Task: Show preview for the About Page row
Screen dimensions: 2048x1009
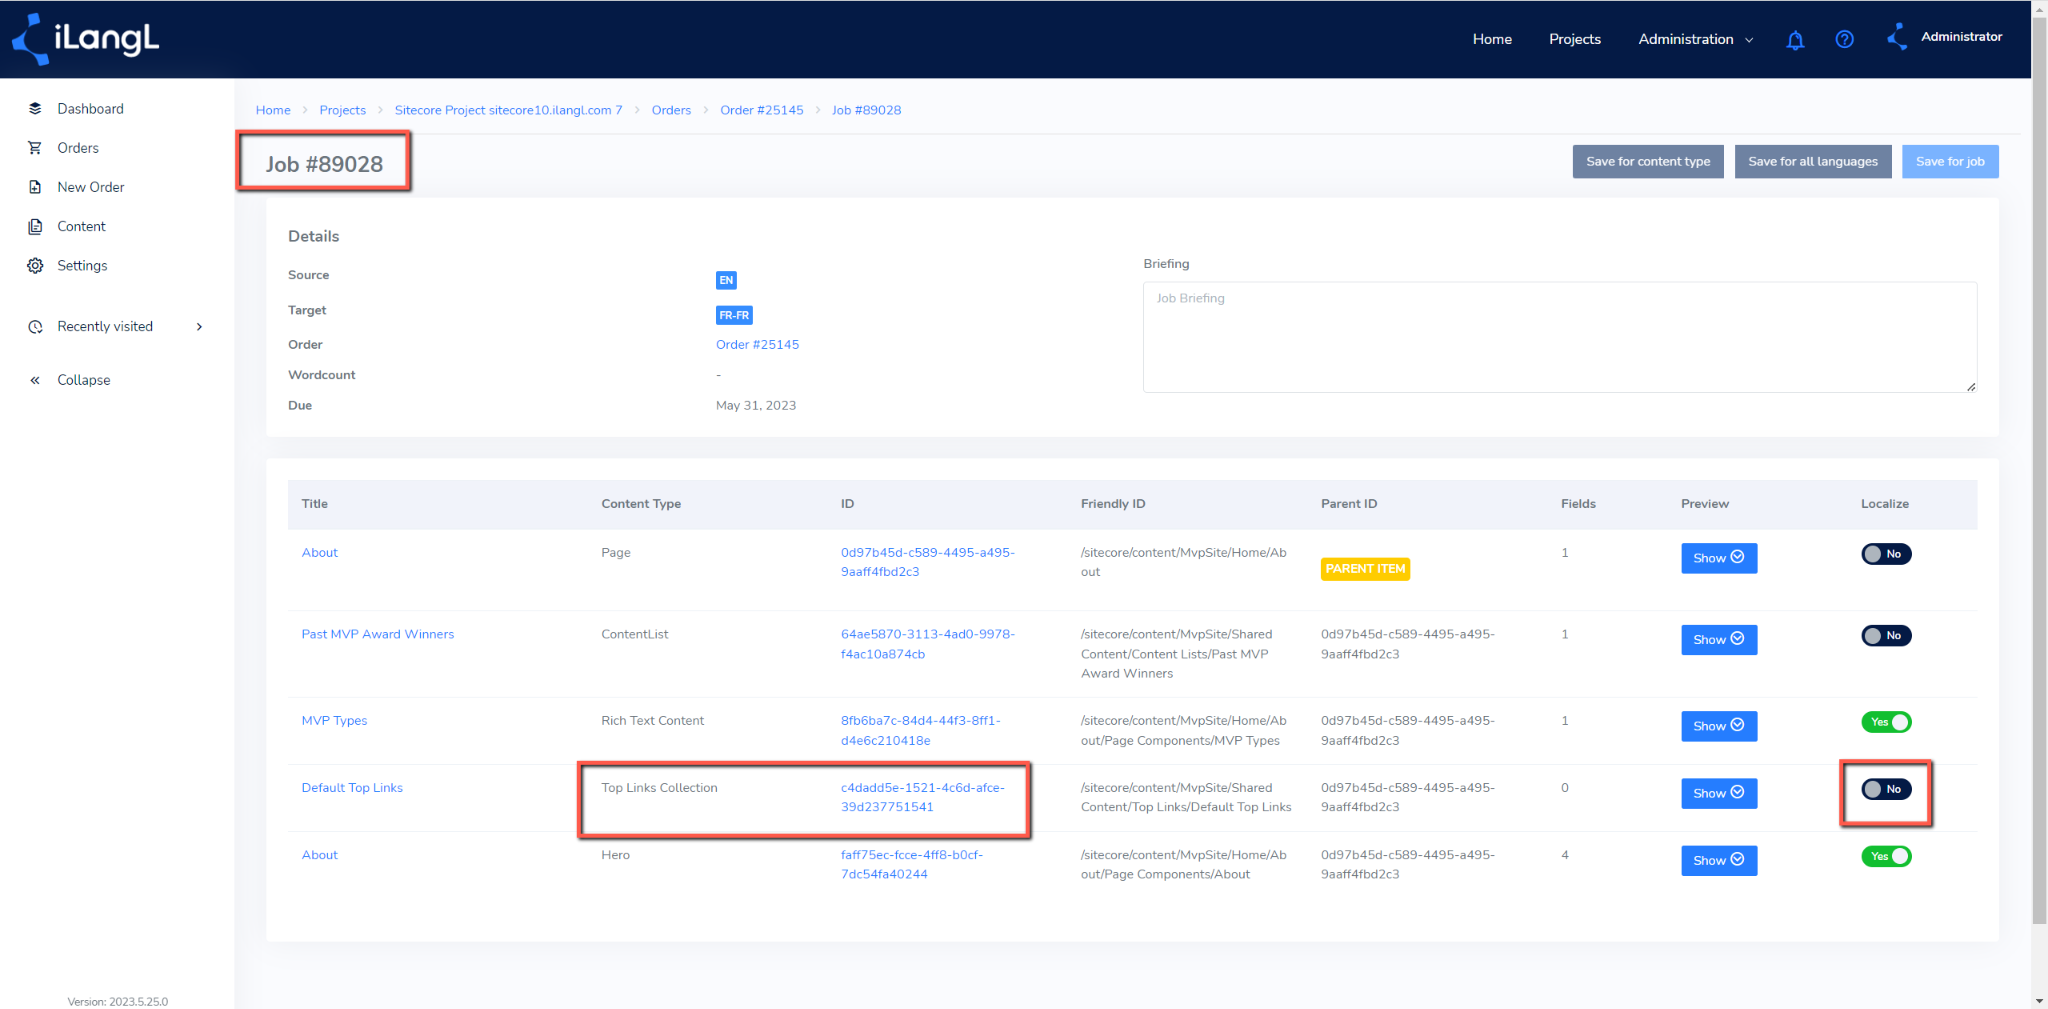Action: 1719,558
